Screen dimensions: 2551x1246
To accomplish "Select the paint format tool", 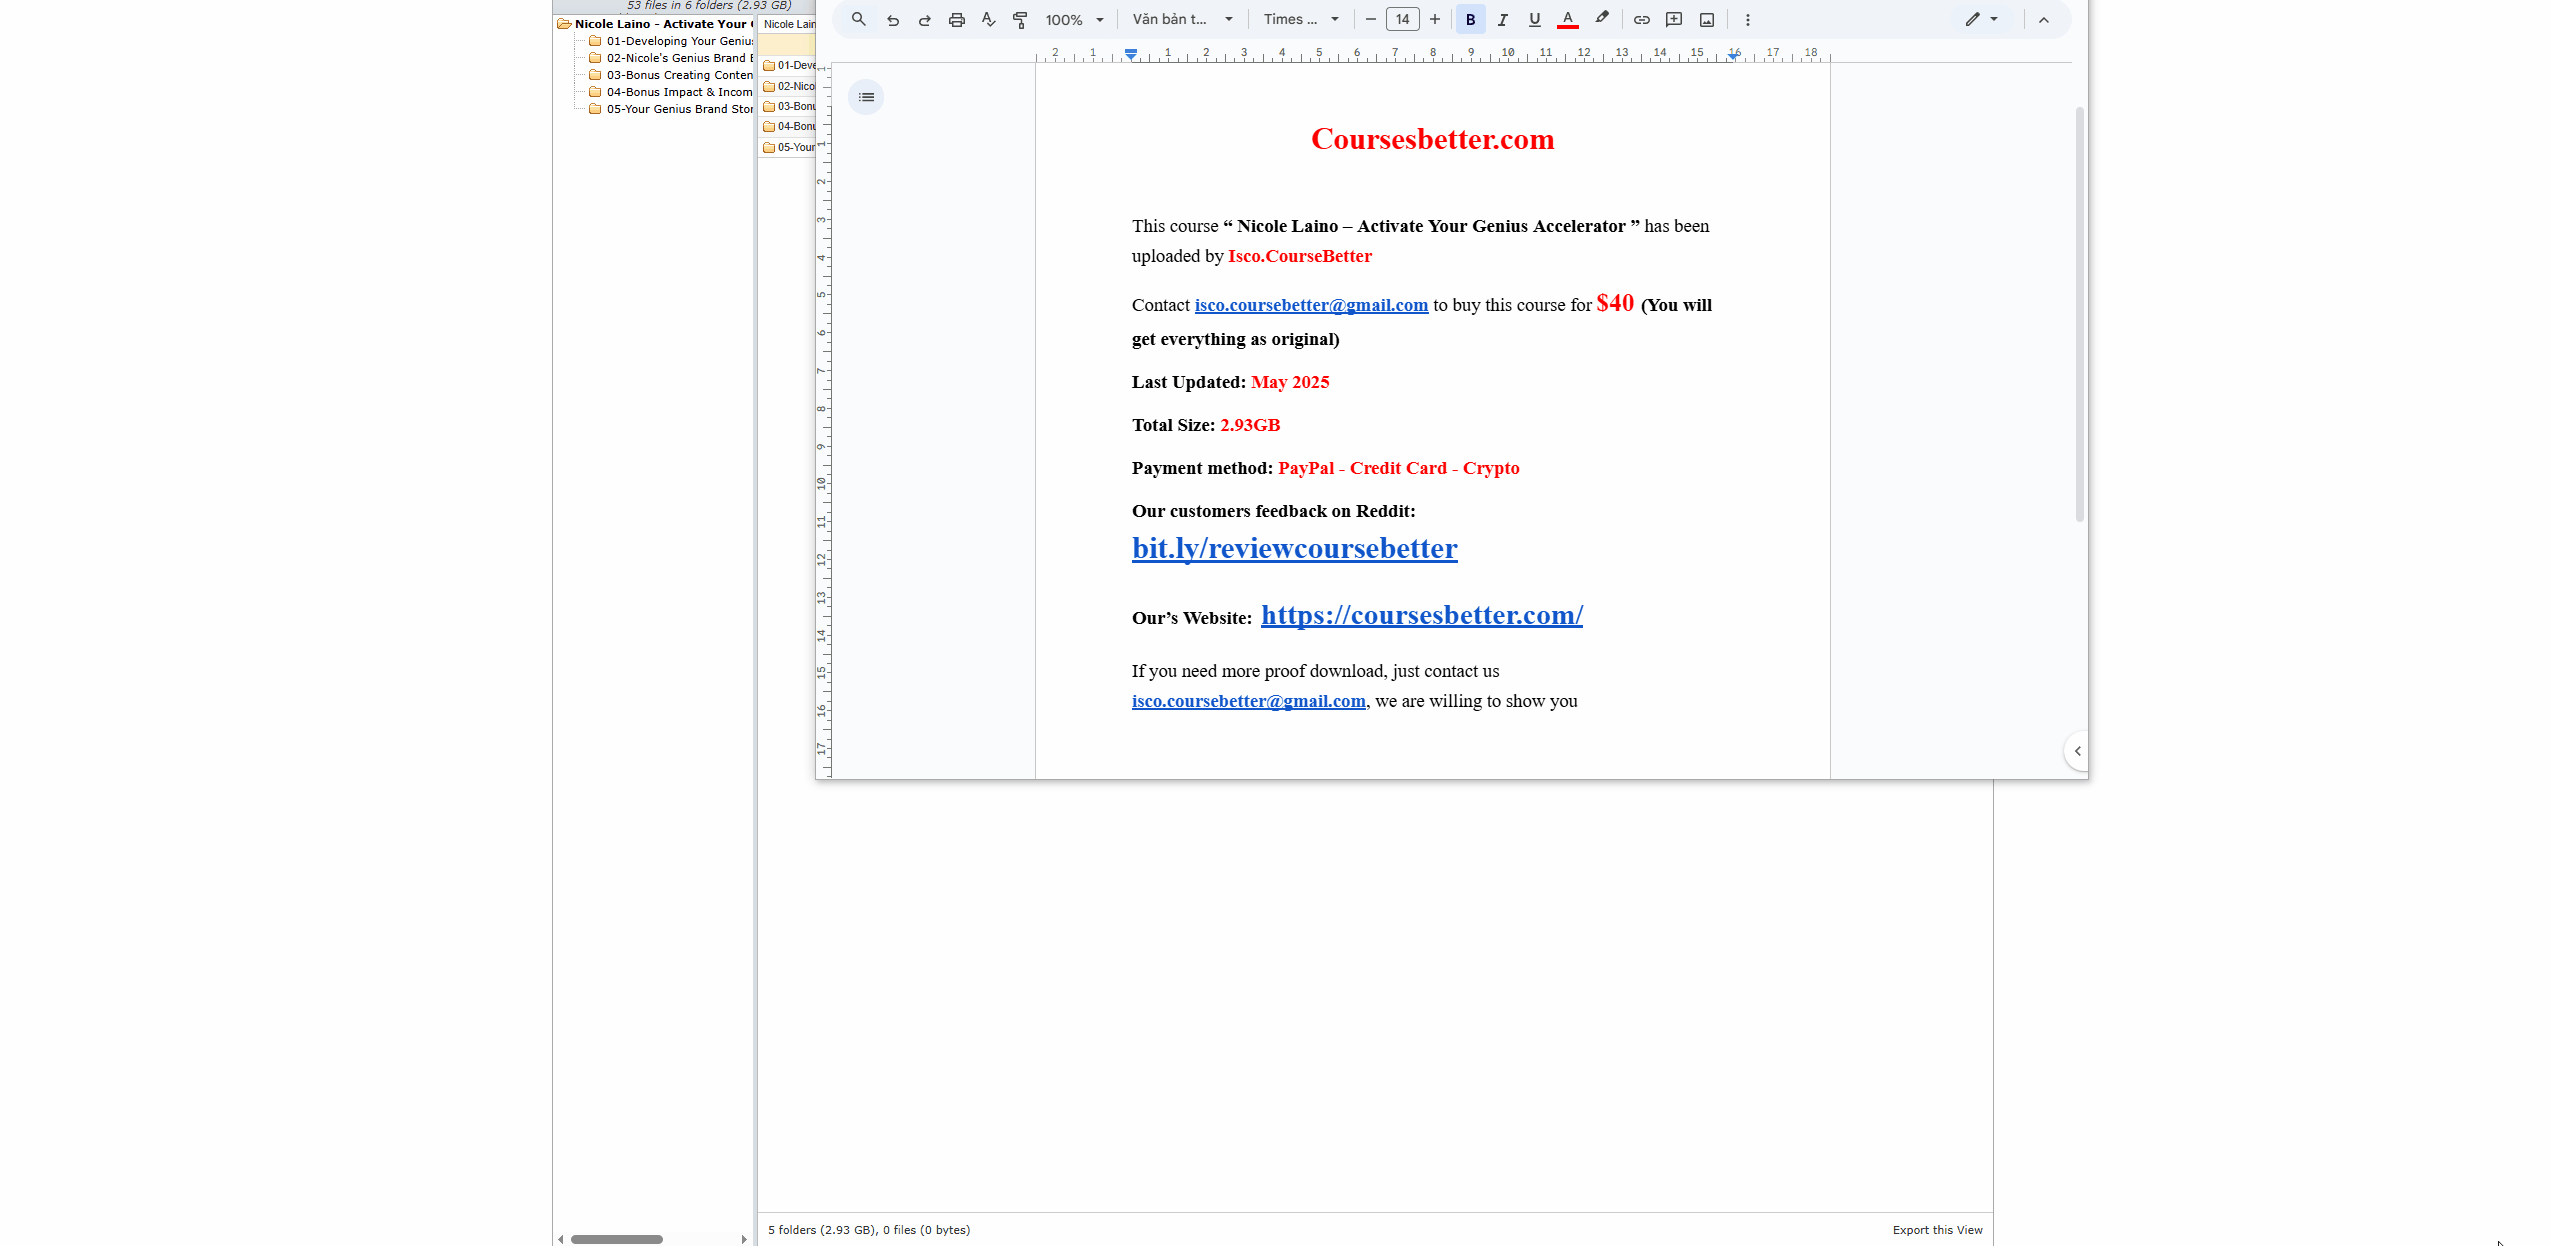I will point(1020,19).
